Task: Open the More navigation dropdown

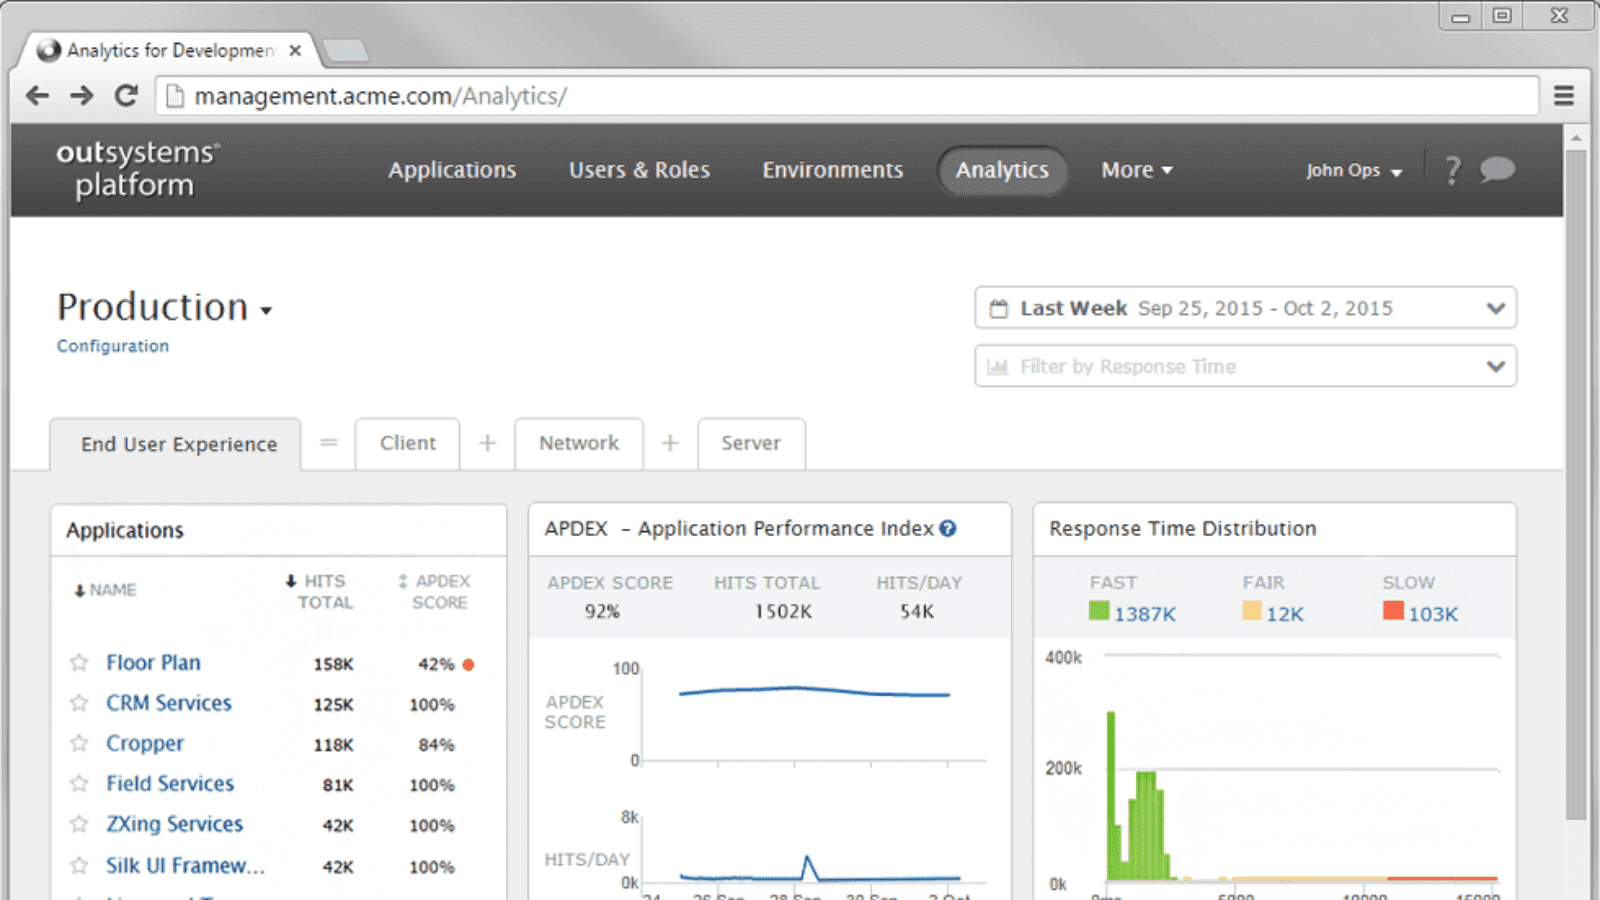Action: pyautogui.click(x=1137, y=170)
